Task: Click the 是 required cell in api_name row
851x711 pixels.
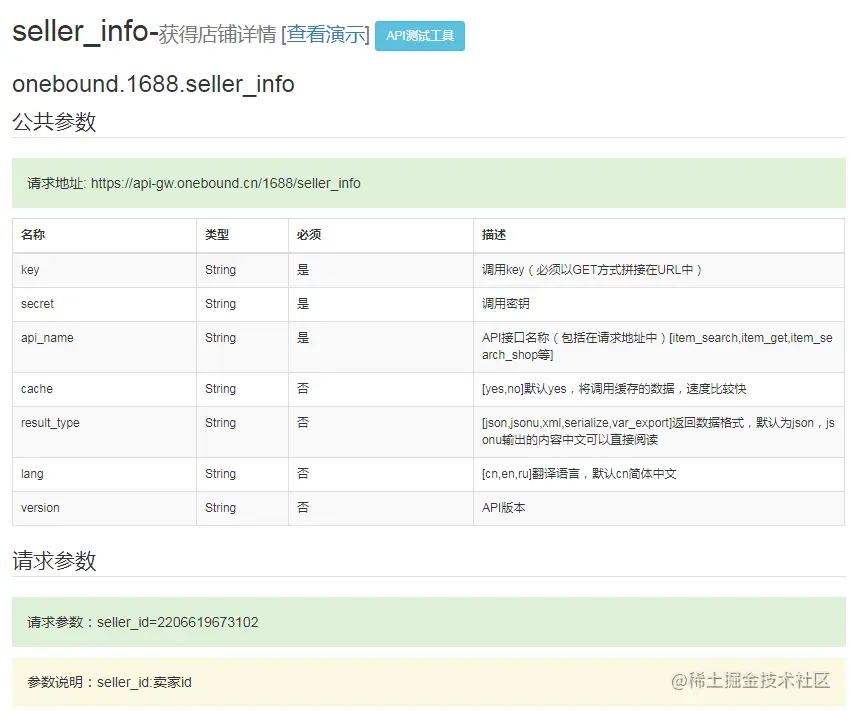Action: tap(380, 346)
